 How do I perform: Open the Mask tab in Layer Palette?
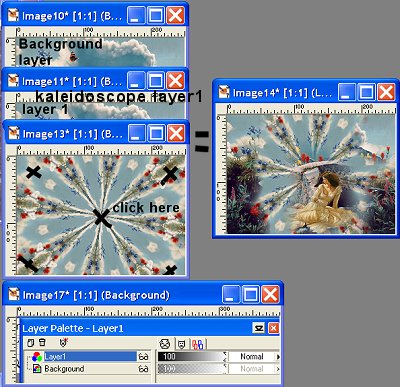[x=181, y=344]
